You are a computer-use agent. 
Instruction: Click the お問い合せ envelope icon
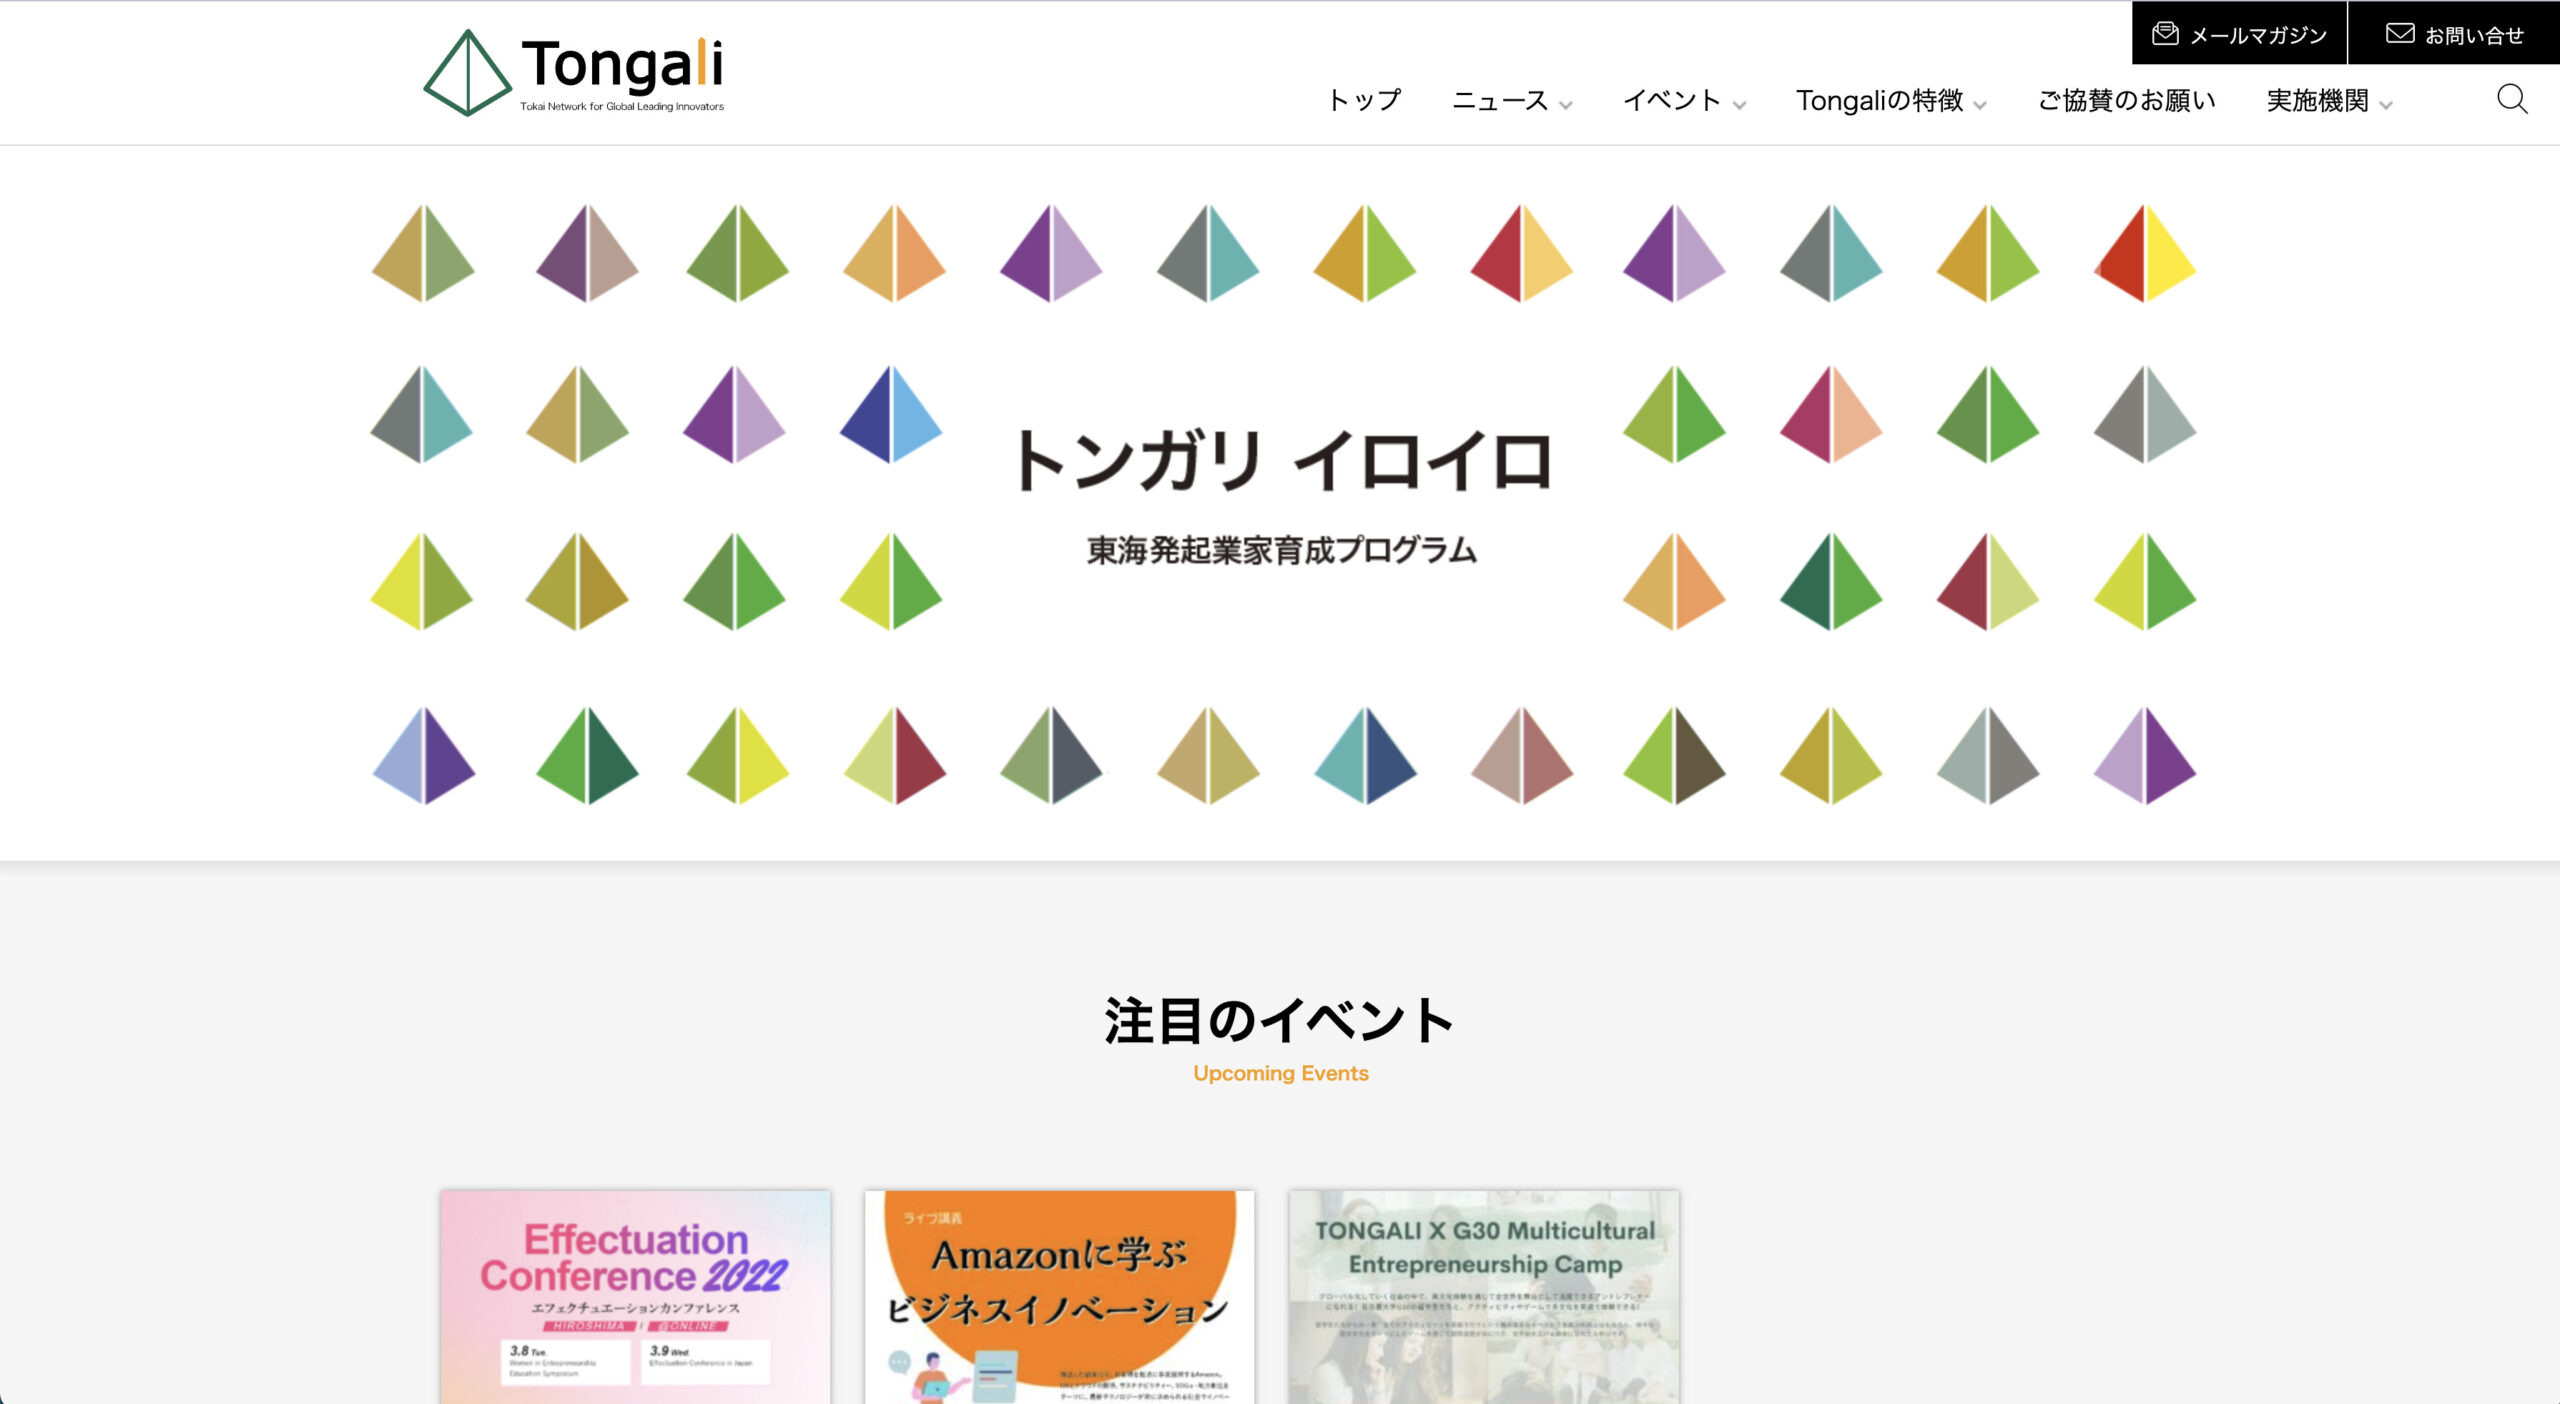2400,34
